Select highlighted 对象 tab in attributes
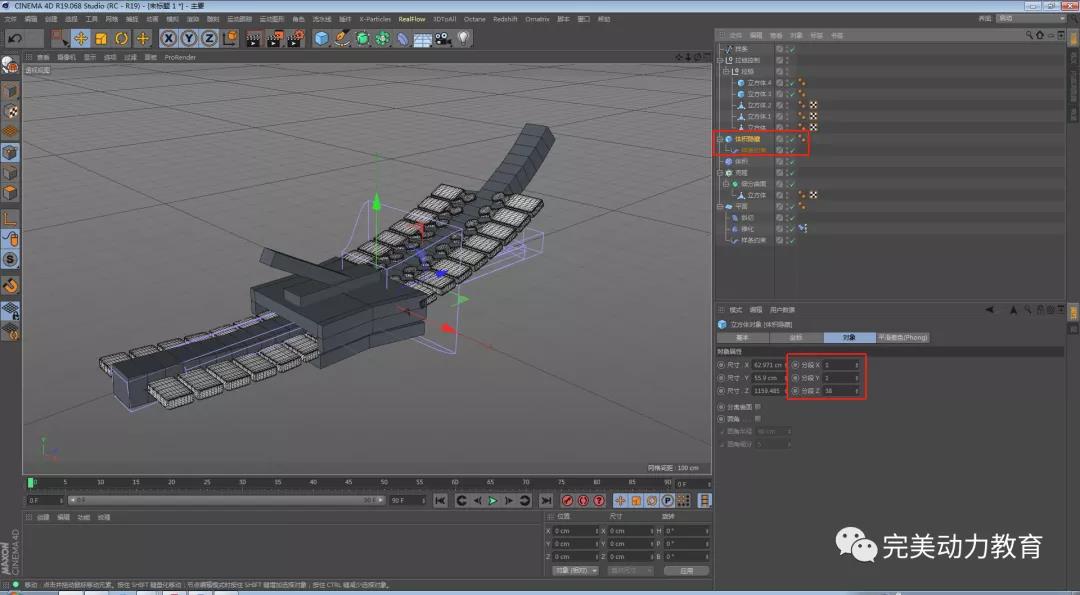The height and width of the screenshot is (595, 1080). [849, 337]
